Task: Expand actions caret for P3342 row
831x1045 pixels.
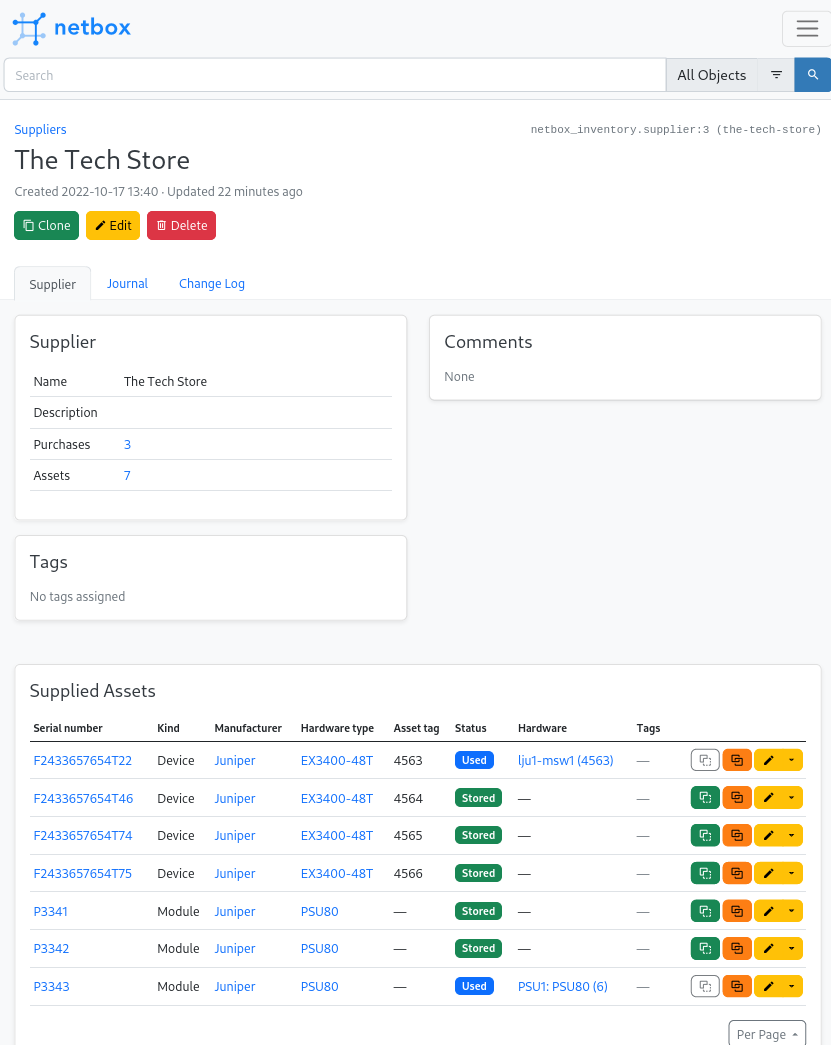Action: (x=792, y=948)
